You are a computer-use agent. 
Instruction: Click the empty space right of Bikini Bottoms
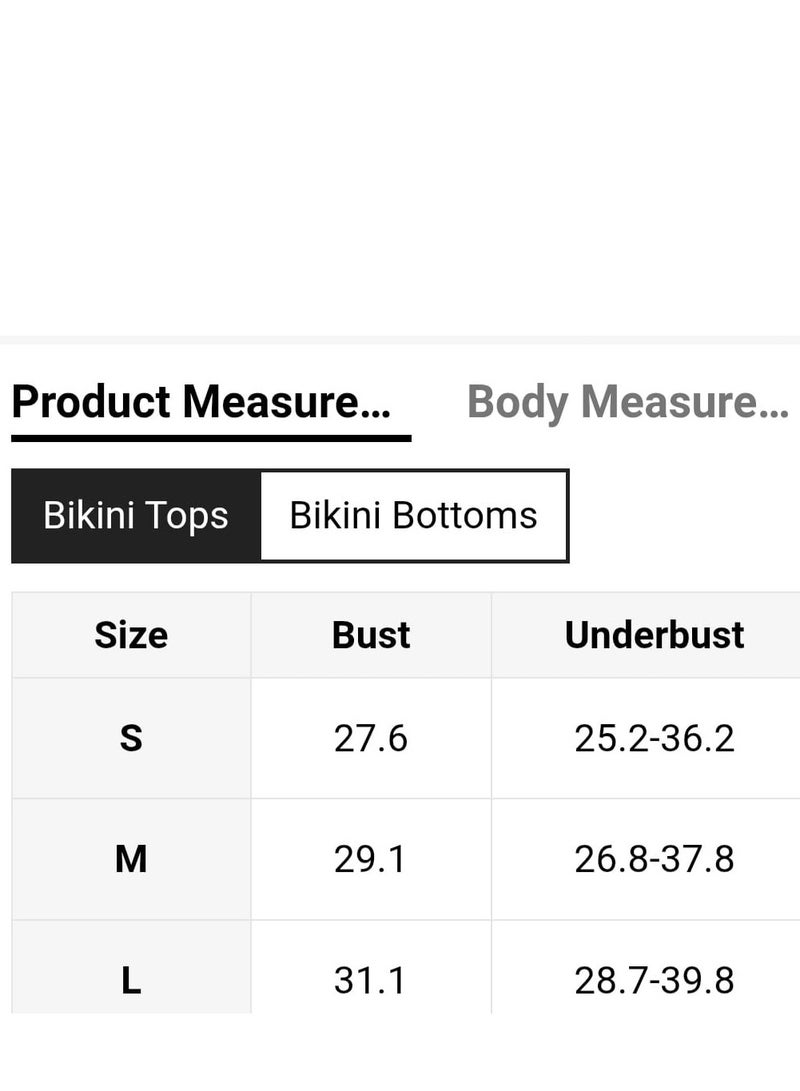(x=685, y=516)
